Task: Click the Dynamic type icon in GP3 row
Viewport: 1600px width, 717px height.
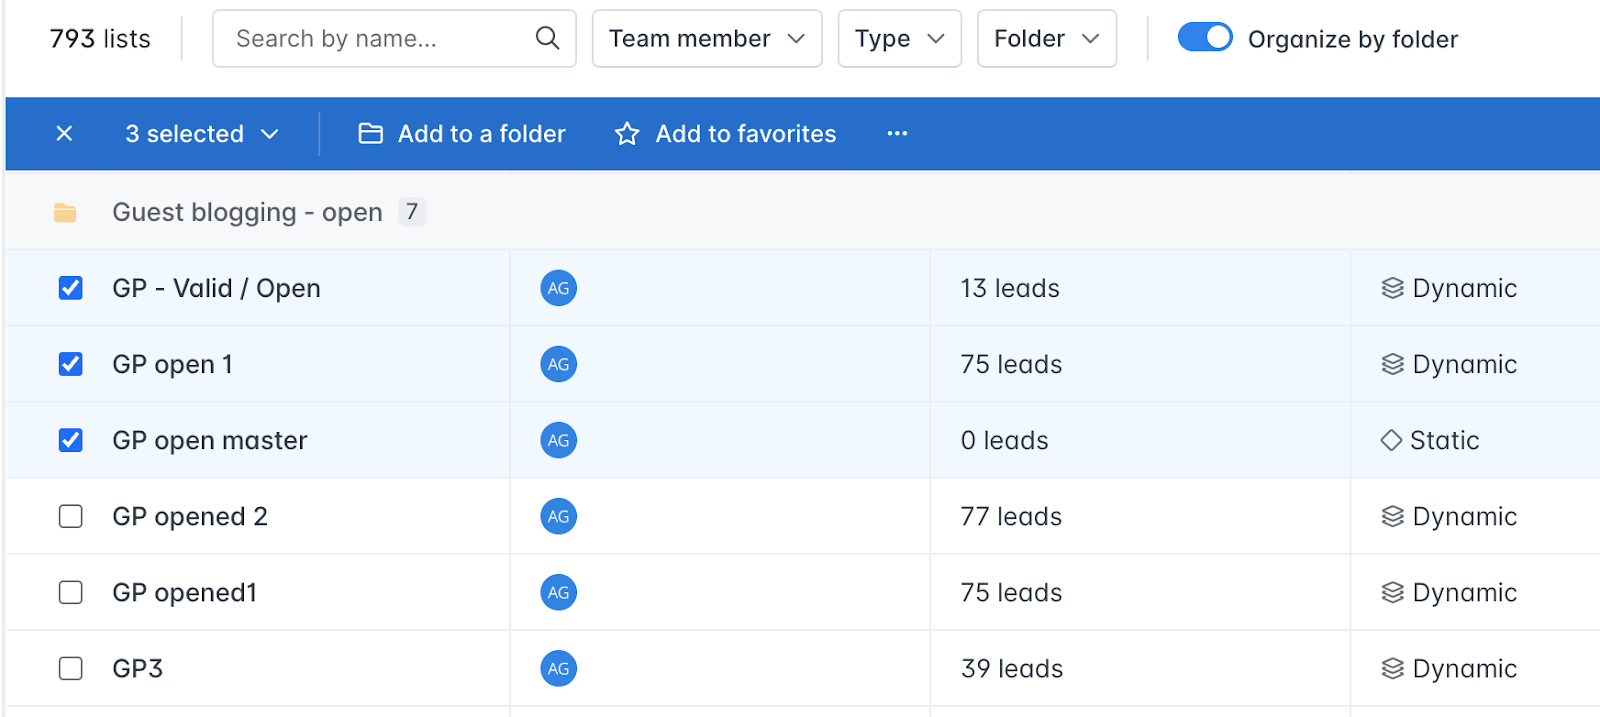Action: click(1392, 668)
